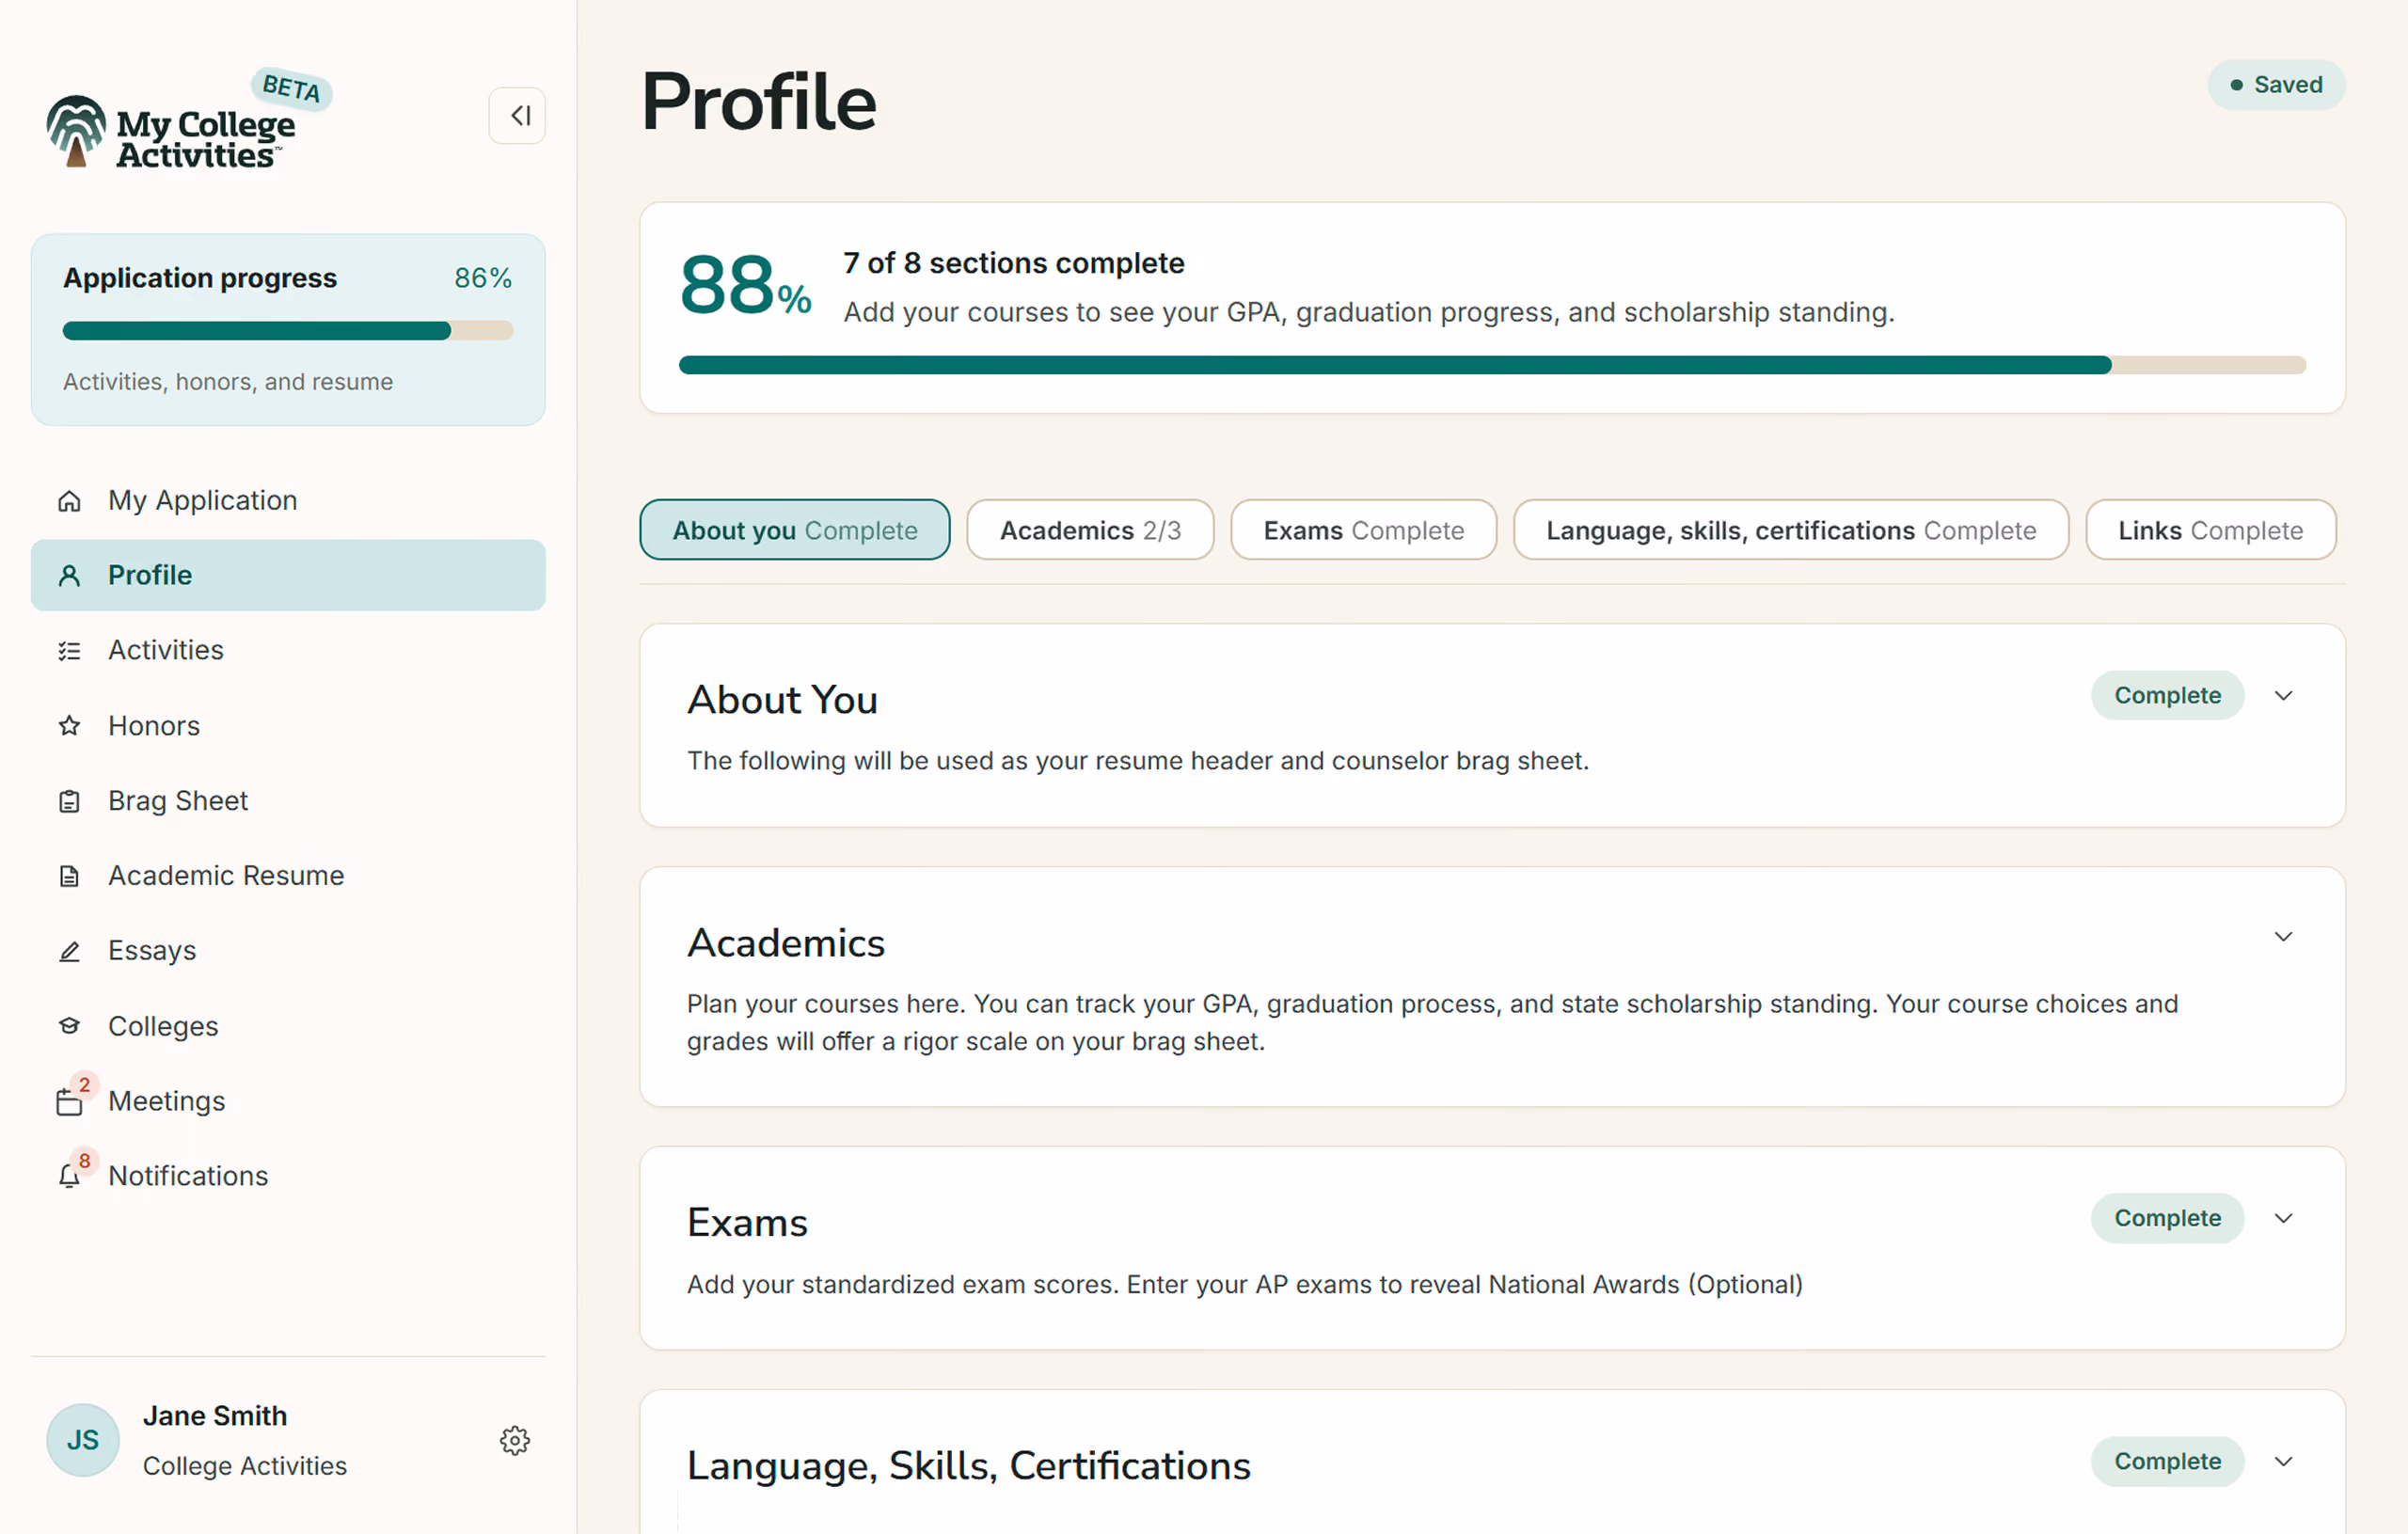The image size is (2408, 1534).
Task: Expand the Academics section chevron
Action: coord(2283,937)
